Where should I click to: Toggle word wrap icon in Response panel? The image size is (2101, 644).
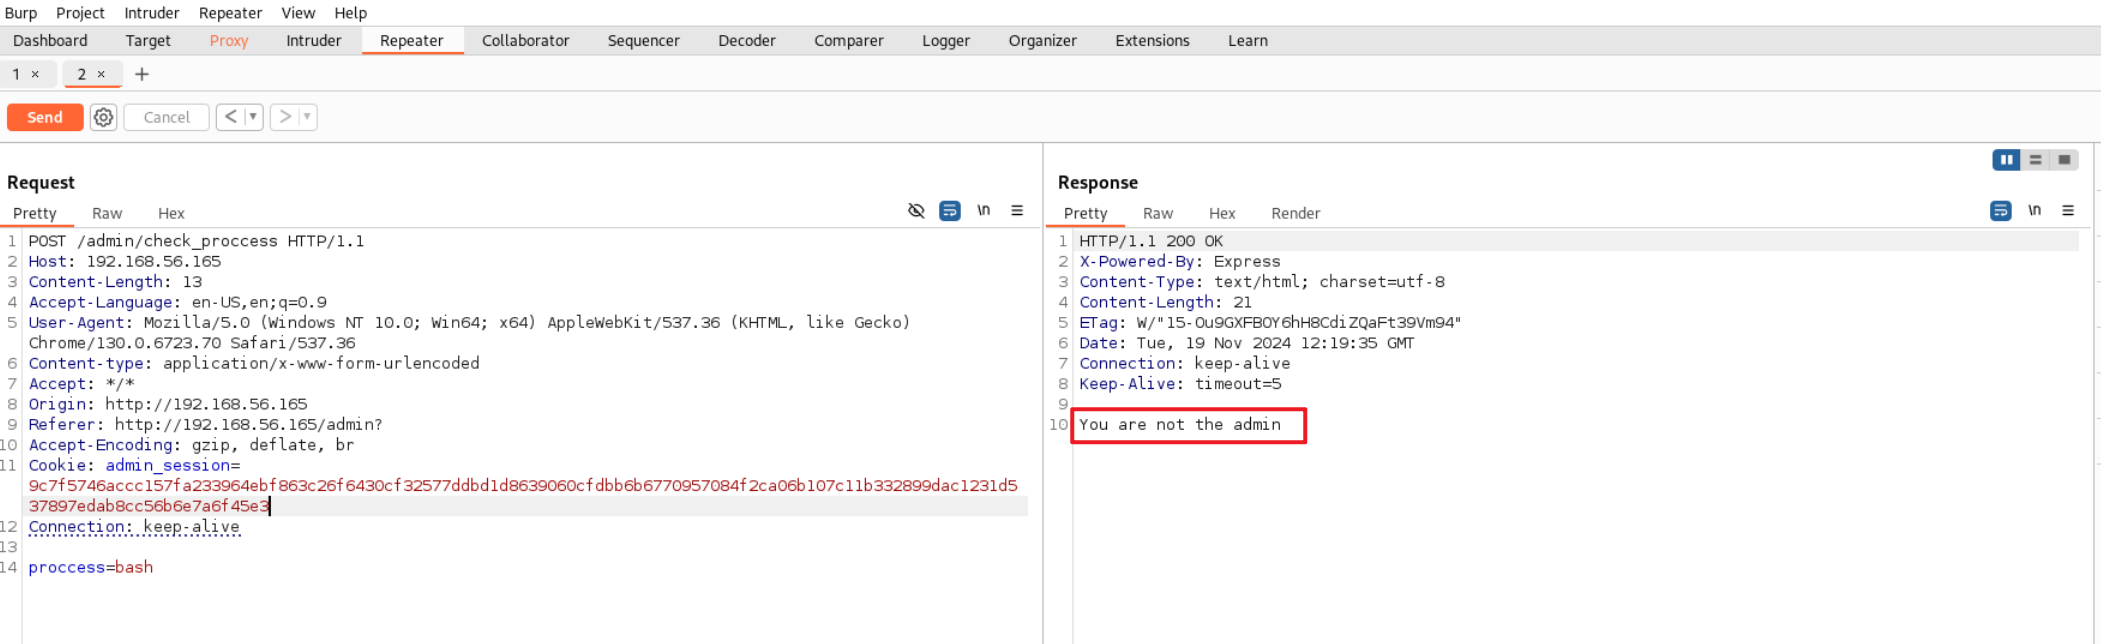pos(2000,211)
